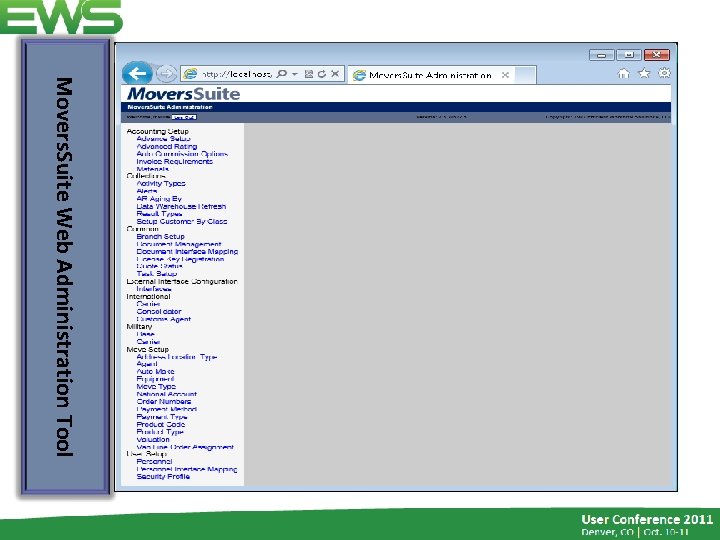The width and height of the screenshot is (720, 540).
Task: Click the compatibility view icon in the address bar
Action: 309,74
